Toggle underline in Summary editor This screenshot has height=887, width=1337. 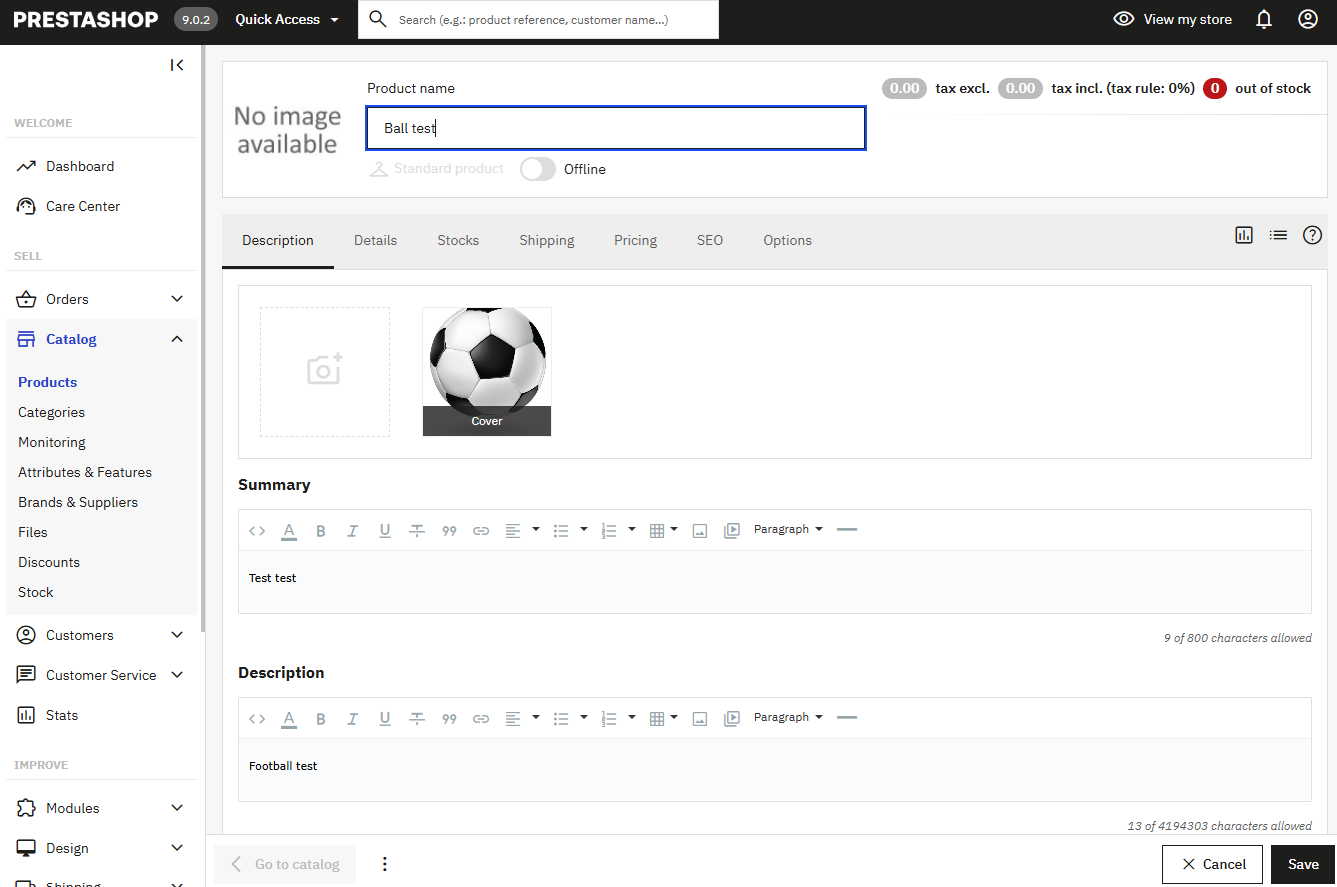pos(385,531)
